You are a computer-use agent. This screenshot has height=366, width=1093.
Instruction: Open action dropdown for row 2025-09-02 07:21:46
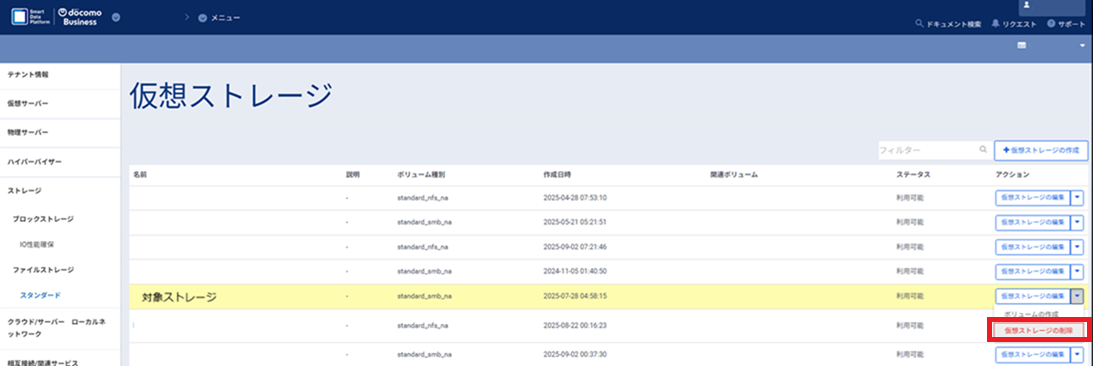coord(1077,247)
